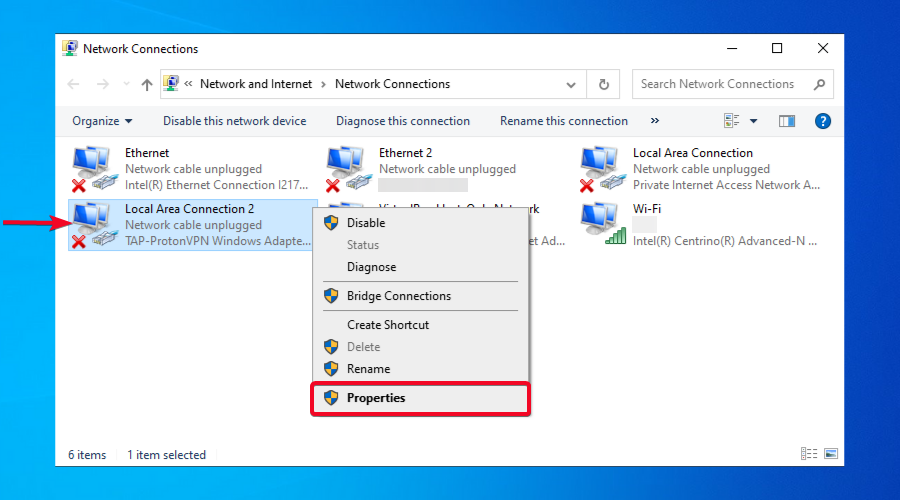Navigate to Network and Internet breadcrumb
Viewport: 900px width, 500px height.
[256, 84]
